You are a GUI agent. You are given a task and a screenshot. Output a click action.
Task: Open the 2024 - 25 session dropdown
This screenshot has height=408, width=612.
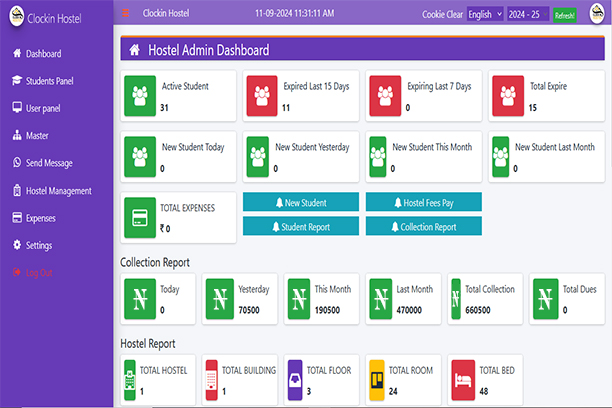click(x=528, y=14)
